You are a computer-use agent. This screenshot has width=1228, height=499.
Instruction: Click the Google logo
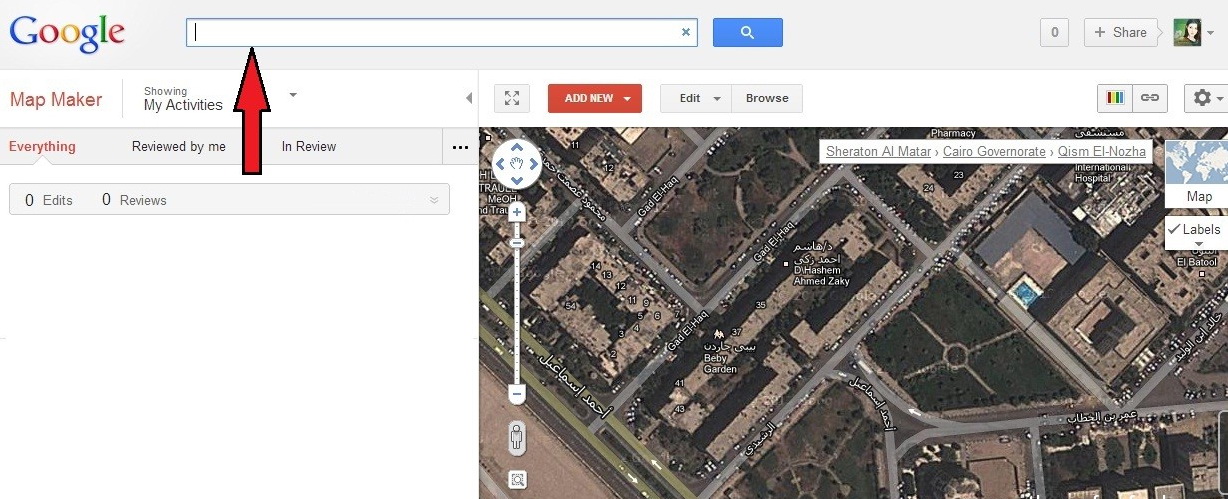(68, 33)
